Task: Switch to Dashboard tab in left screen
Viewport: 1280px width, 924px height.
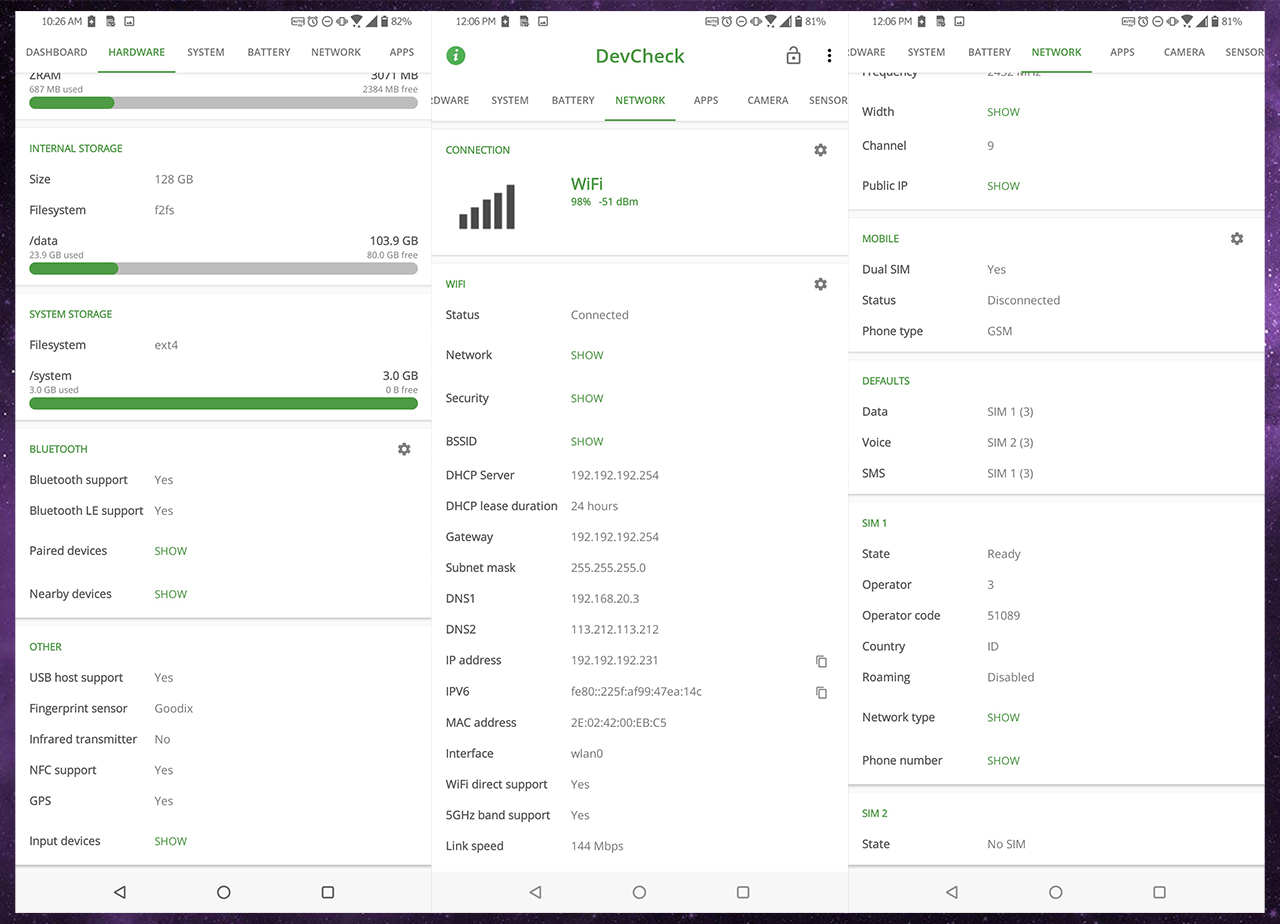Action: (x=56, y=52)
